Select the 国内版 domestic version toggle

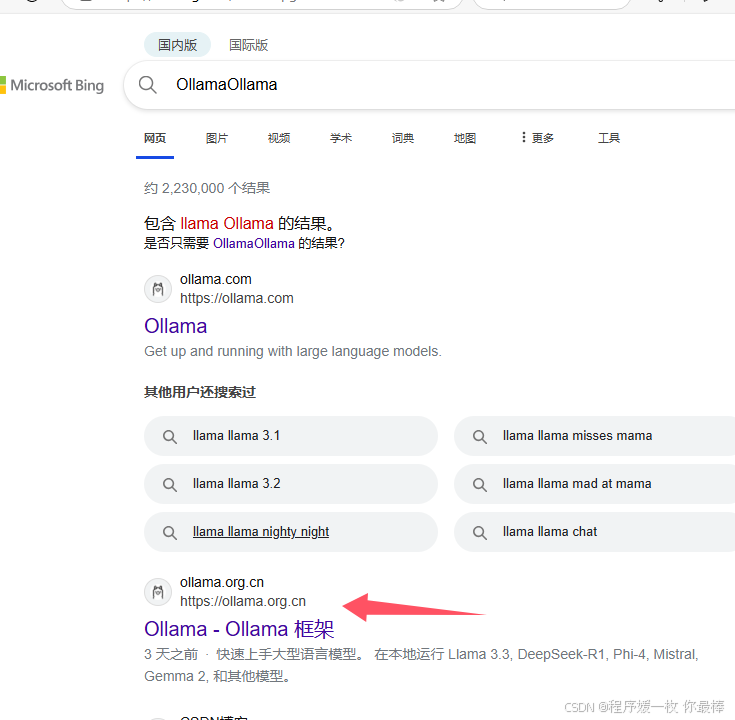177,45
